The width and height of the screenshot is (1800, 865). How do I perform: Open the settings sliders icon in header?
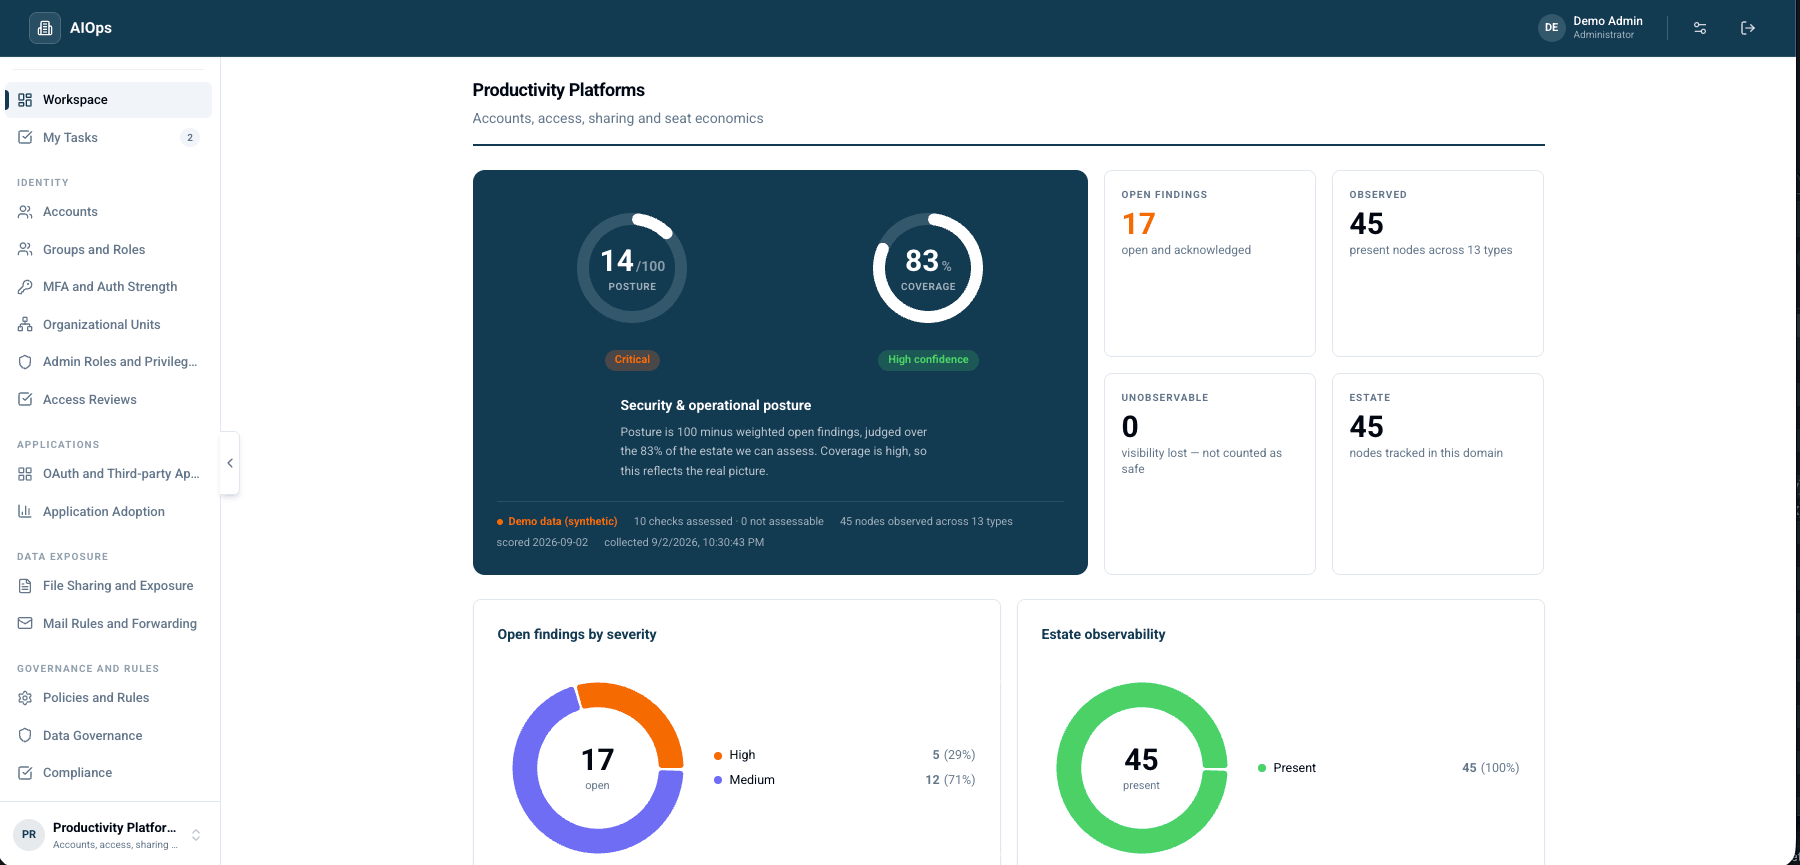[x=1700, y=28]
